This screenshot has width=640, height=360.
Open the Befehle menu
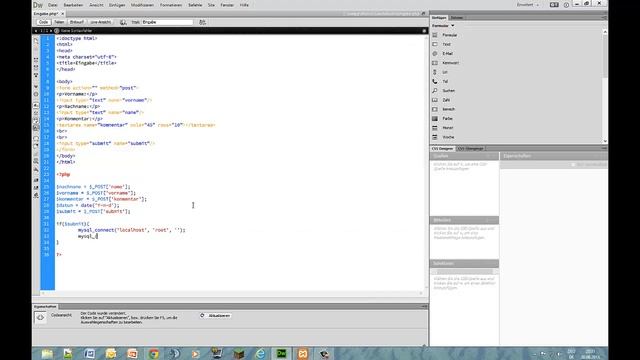pos(195,5)
